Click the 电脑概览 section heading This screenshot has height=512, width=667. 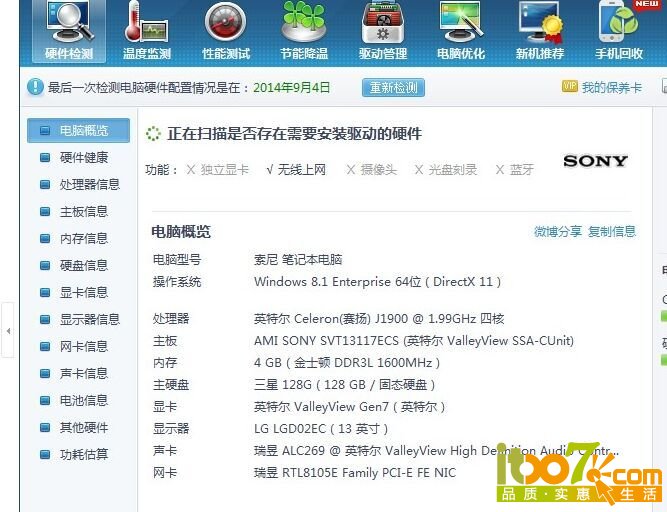pos(181,232)
